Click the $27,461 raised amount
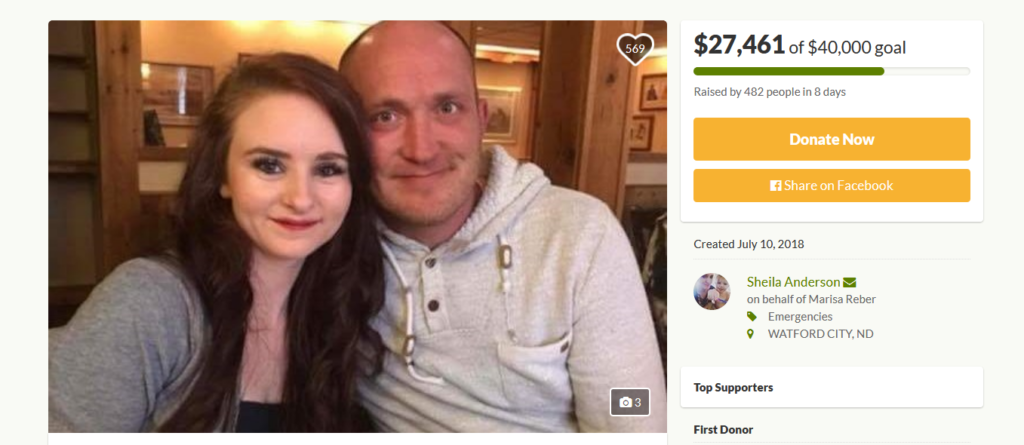The height and width of the screenshot is (445, 1024). pos(739,45)
